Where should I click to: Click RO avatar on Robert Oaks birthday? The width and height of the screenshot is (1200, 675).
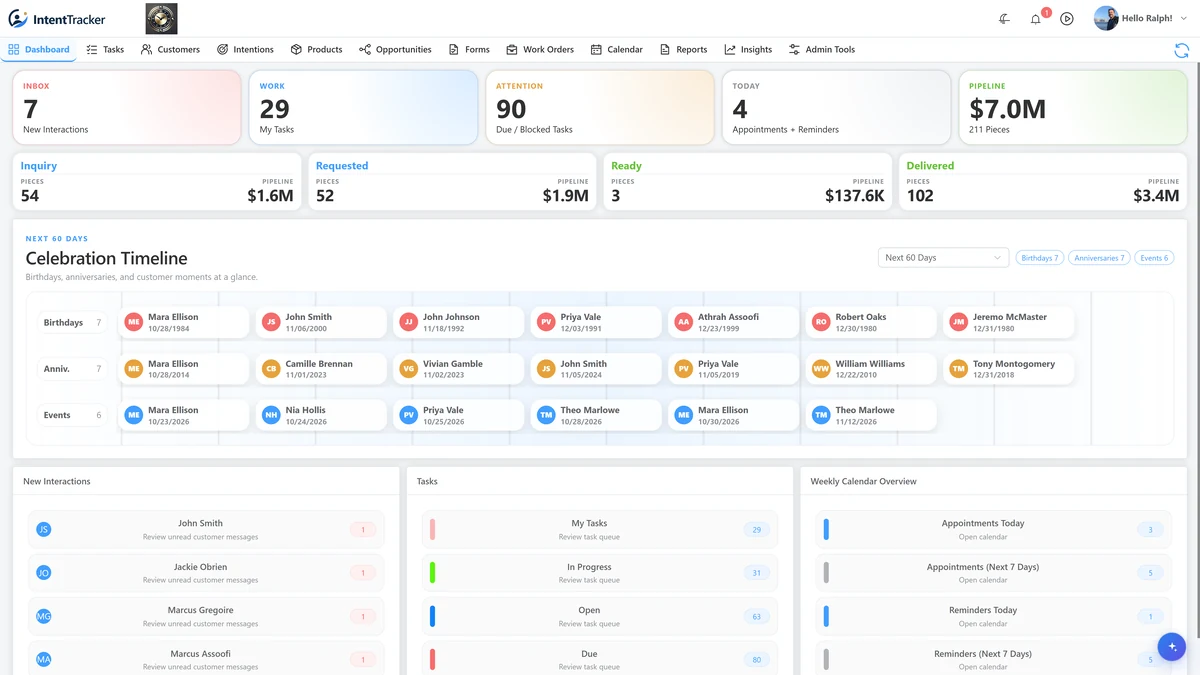[x=821, y=322]
